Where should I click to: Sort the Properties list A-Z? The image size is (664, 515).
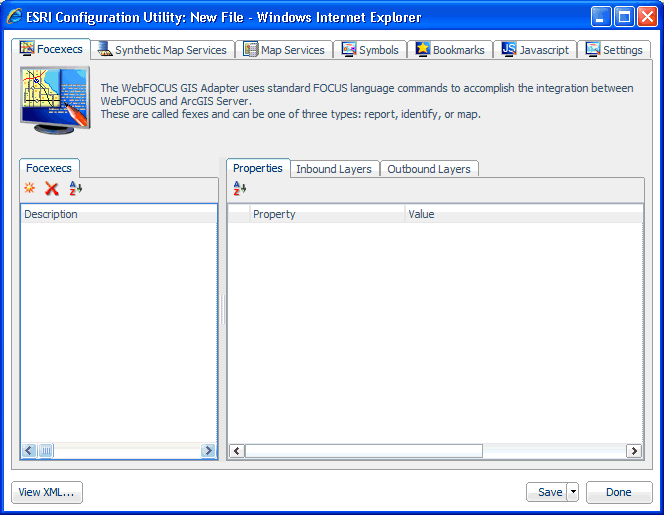coord(240,188)
